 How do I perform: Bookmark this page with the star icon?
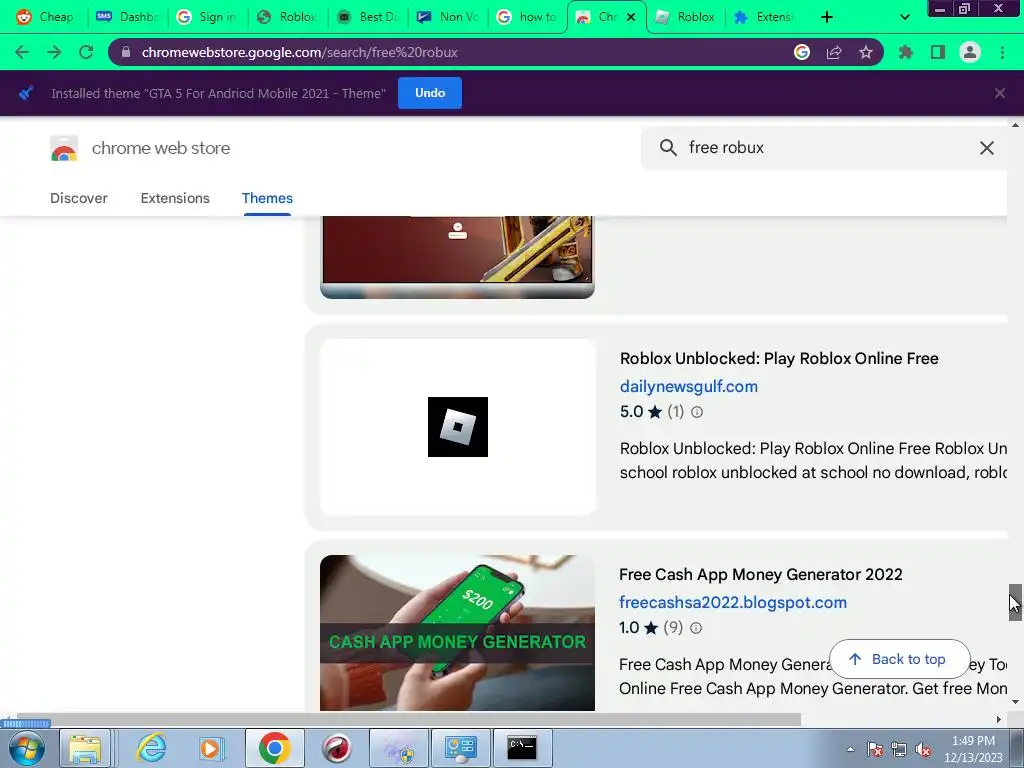tap(866, 52)
